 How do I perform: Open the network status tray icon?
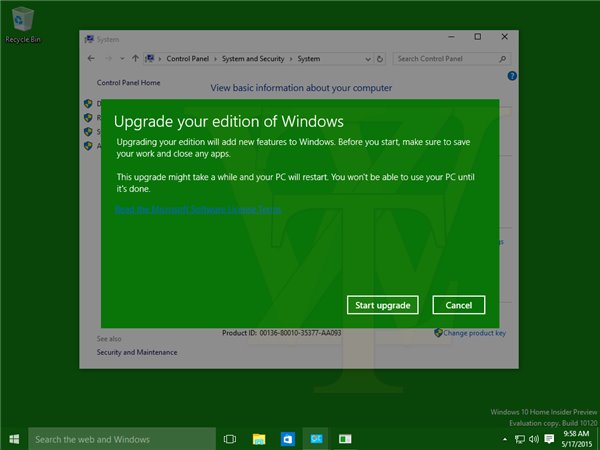pyautogui.click(x=517, y=439)
